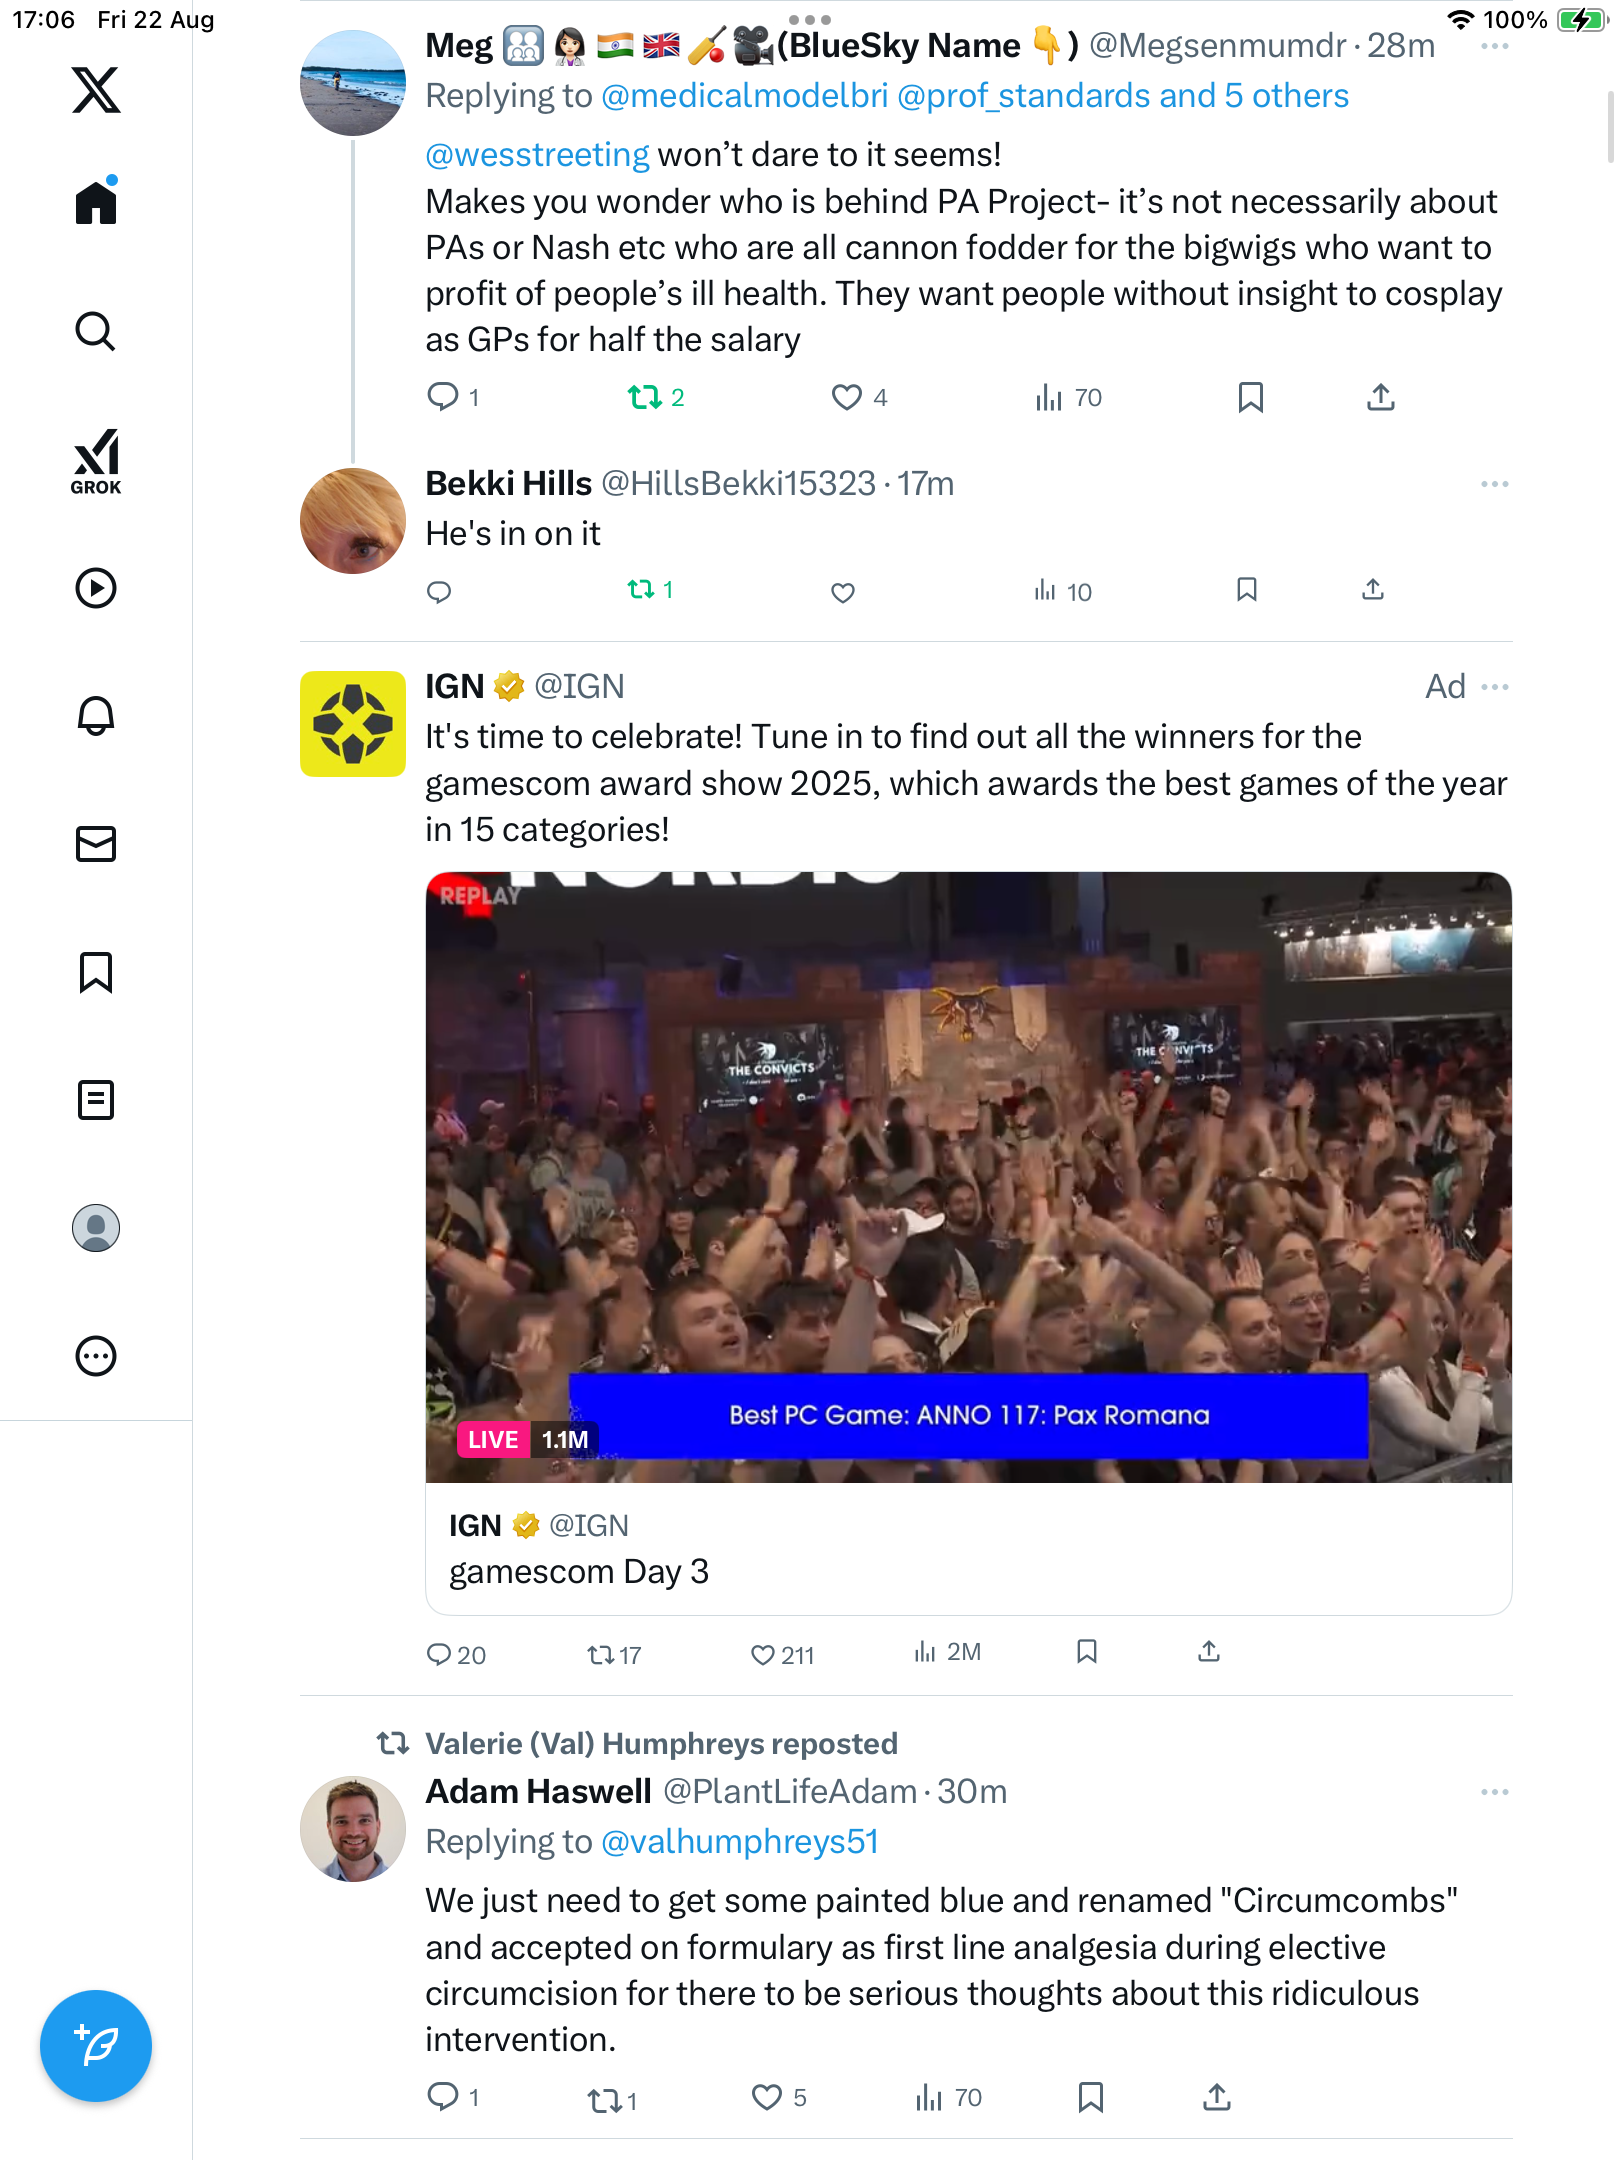Toggle bookmark on Adam Haswell's post
The width and height of the screenshot is (1620, 2160).
(x=1090, y=2097)
